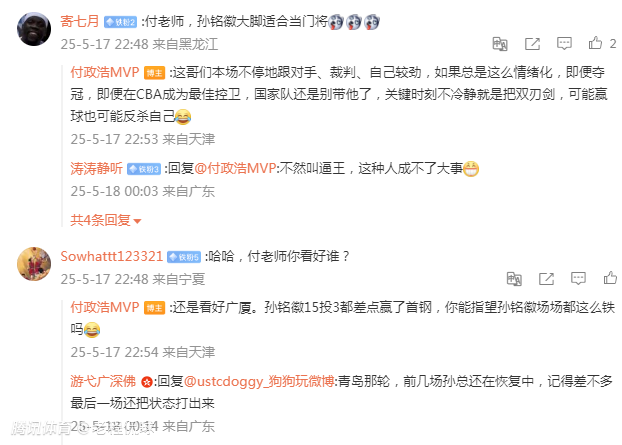Open reply box on 寄七月's comment

(564, 44)
